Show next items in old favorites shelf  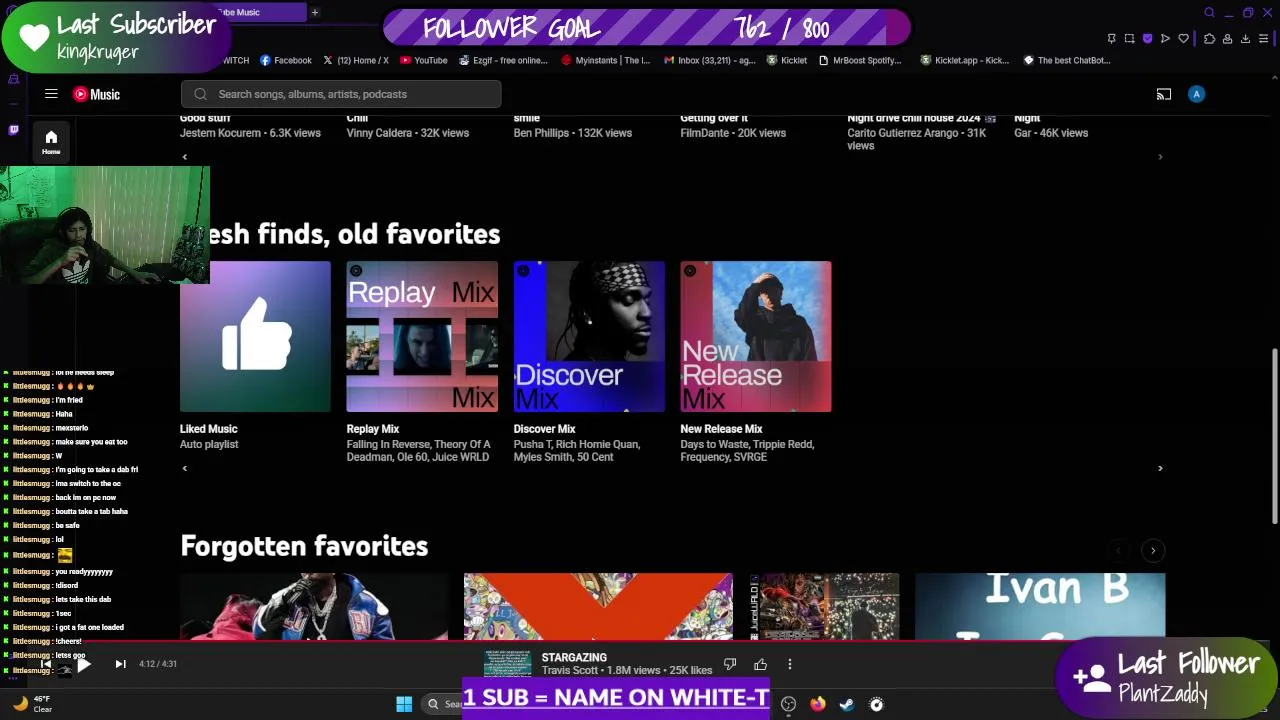tap(1160, 468)
